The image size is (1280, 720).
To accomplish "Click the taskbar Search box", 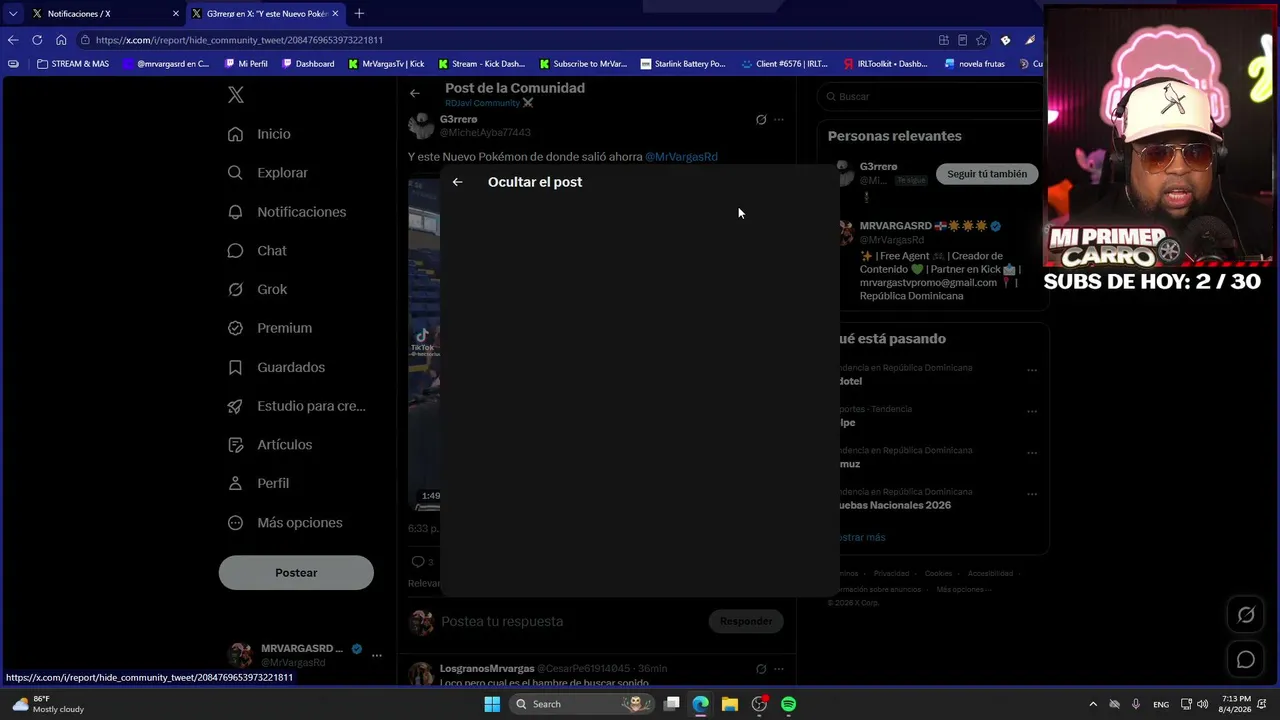I will point(580,704).
